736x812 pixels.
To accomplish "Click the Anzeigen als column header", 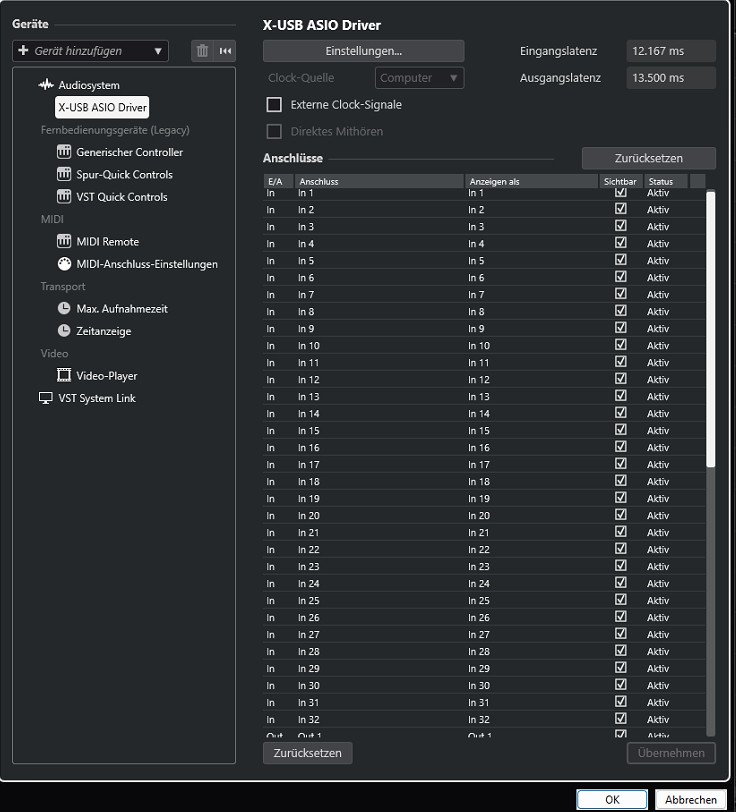I will click(531, 181).
